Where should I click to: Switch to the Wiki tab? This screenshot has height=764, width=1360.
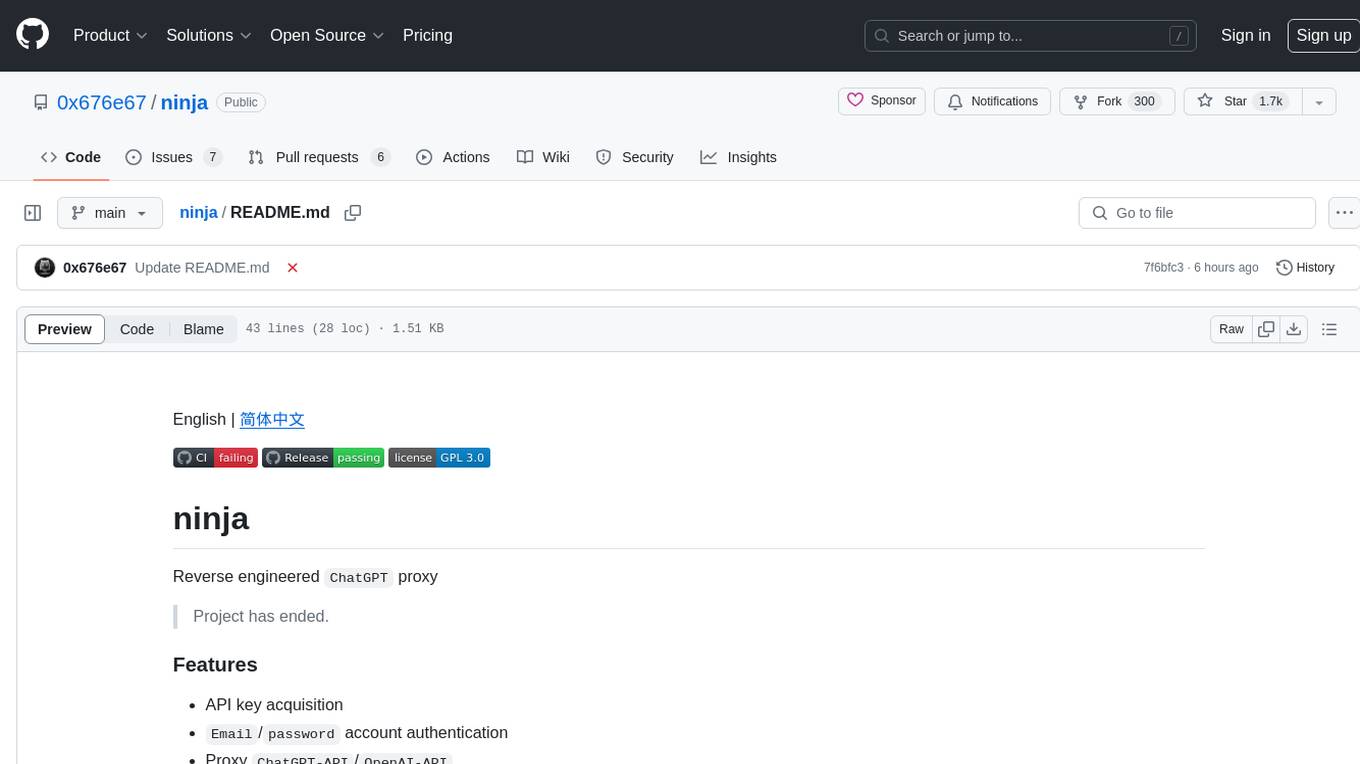pos(543,157)
